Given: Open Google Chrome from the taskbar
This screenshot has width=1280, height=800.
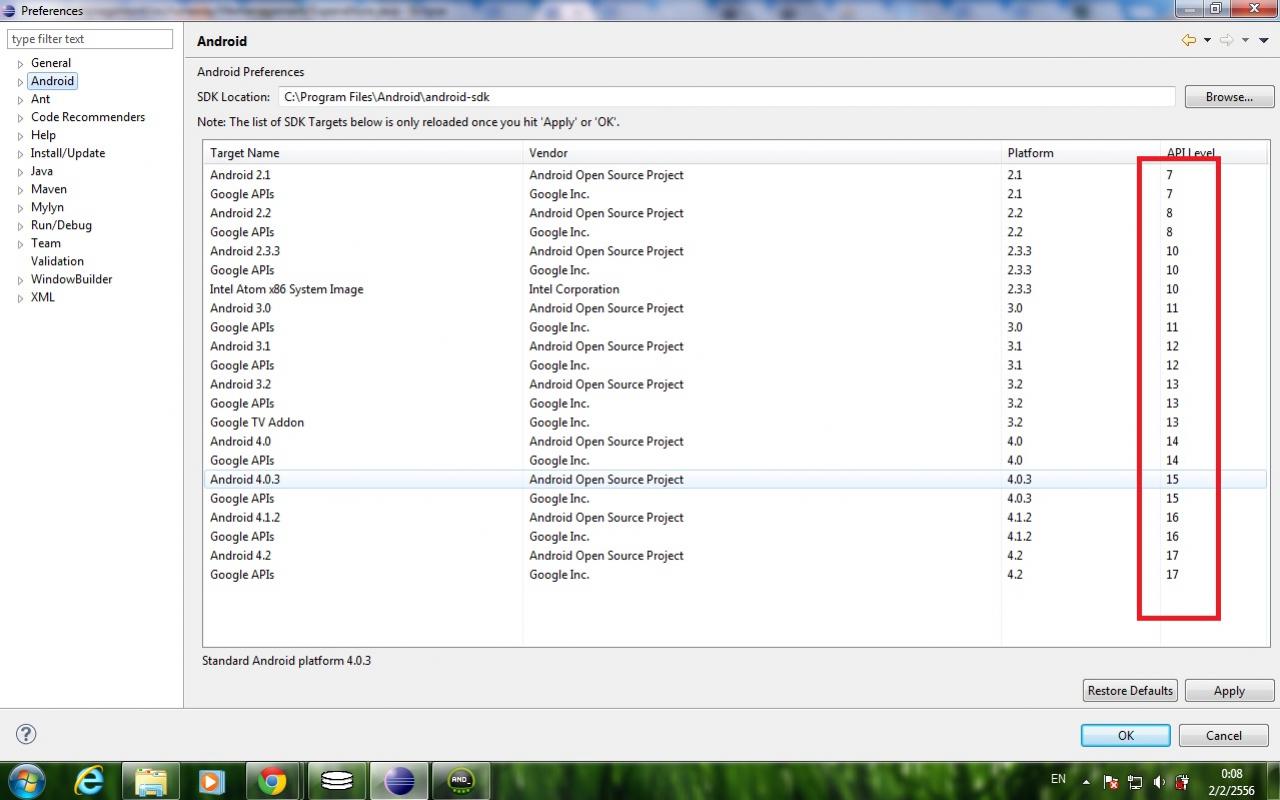Looking at the screenshot, I should pyautogui.click(x=272, y=781).
